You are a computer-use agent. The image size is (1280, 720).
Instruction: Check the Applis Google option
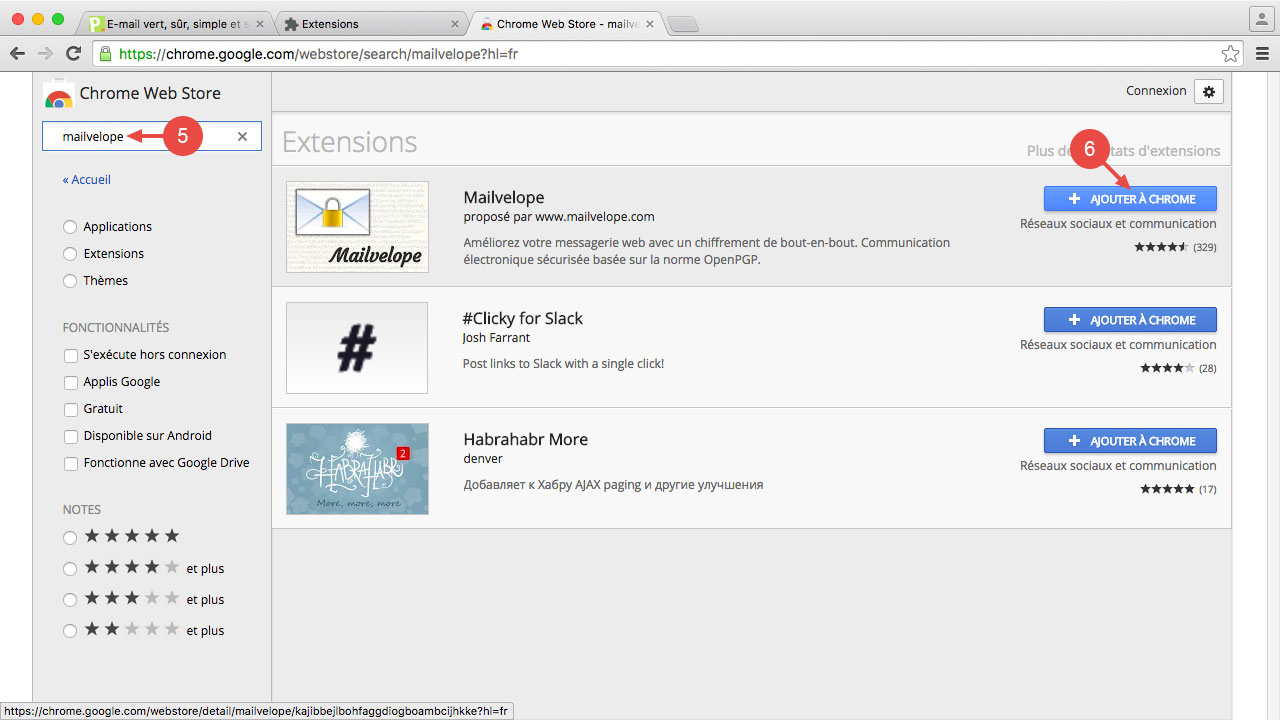[x=71, y=382]
